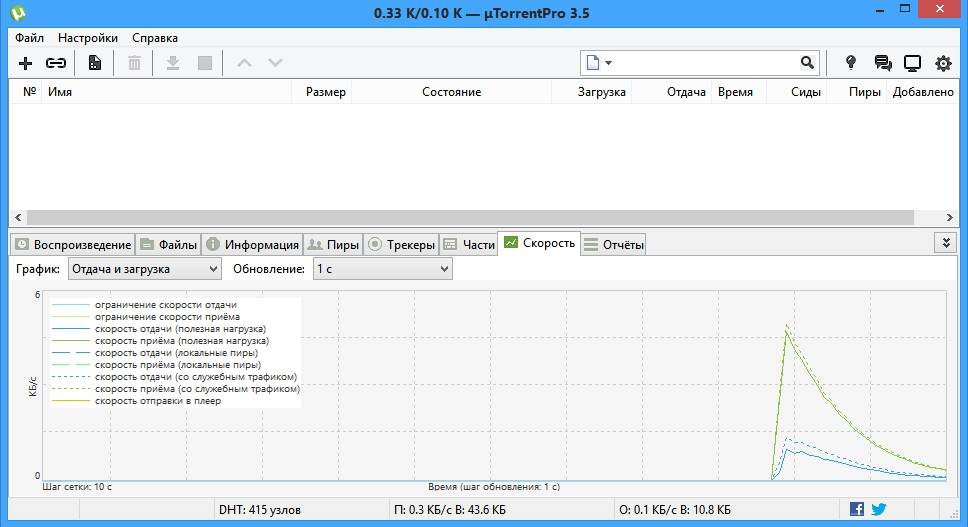Open the График dropdown 'Отдача и загрузка'
The width and height of the screenshot is (968, 527).
click(x=144, y=269)
